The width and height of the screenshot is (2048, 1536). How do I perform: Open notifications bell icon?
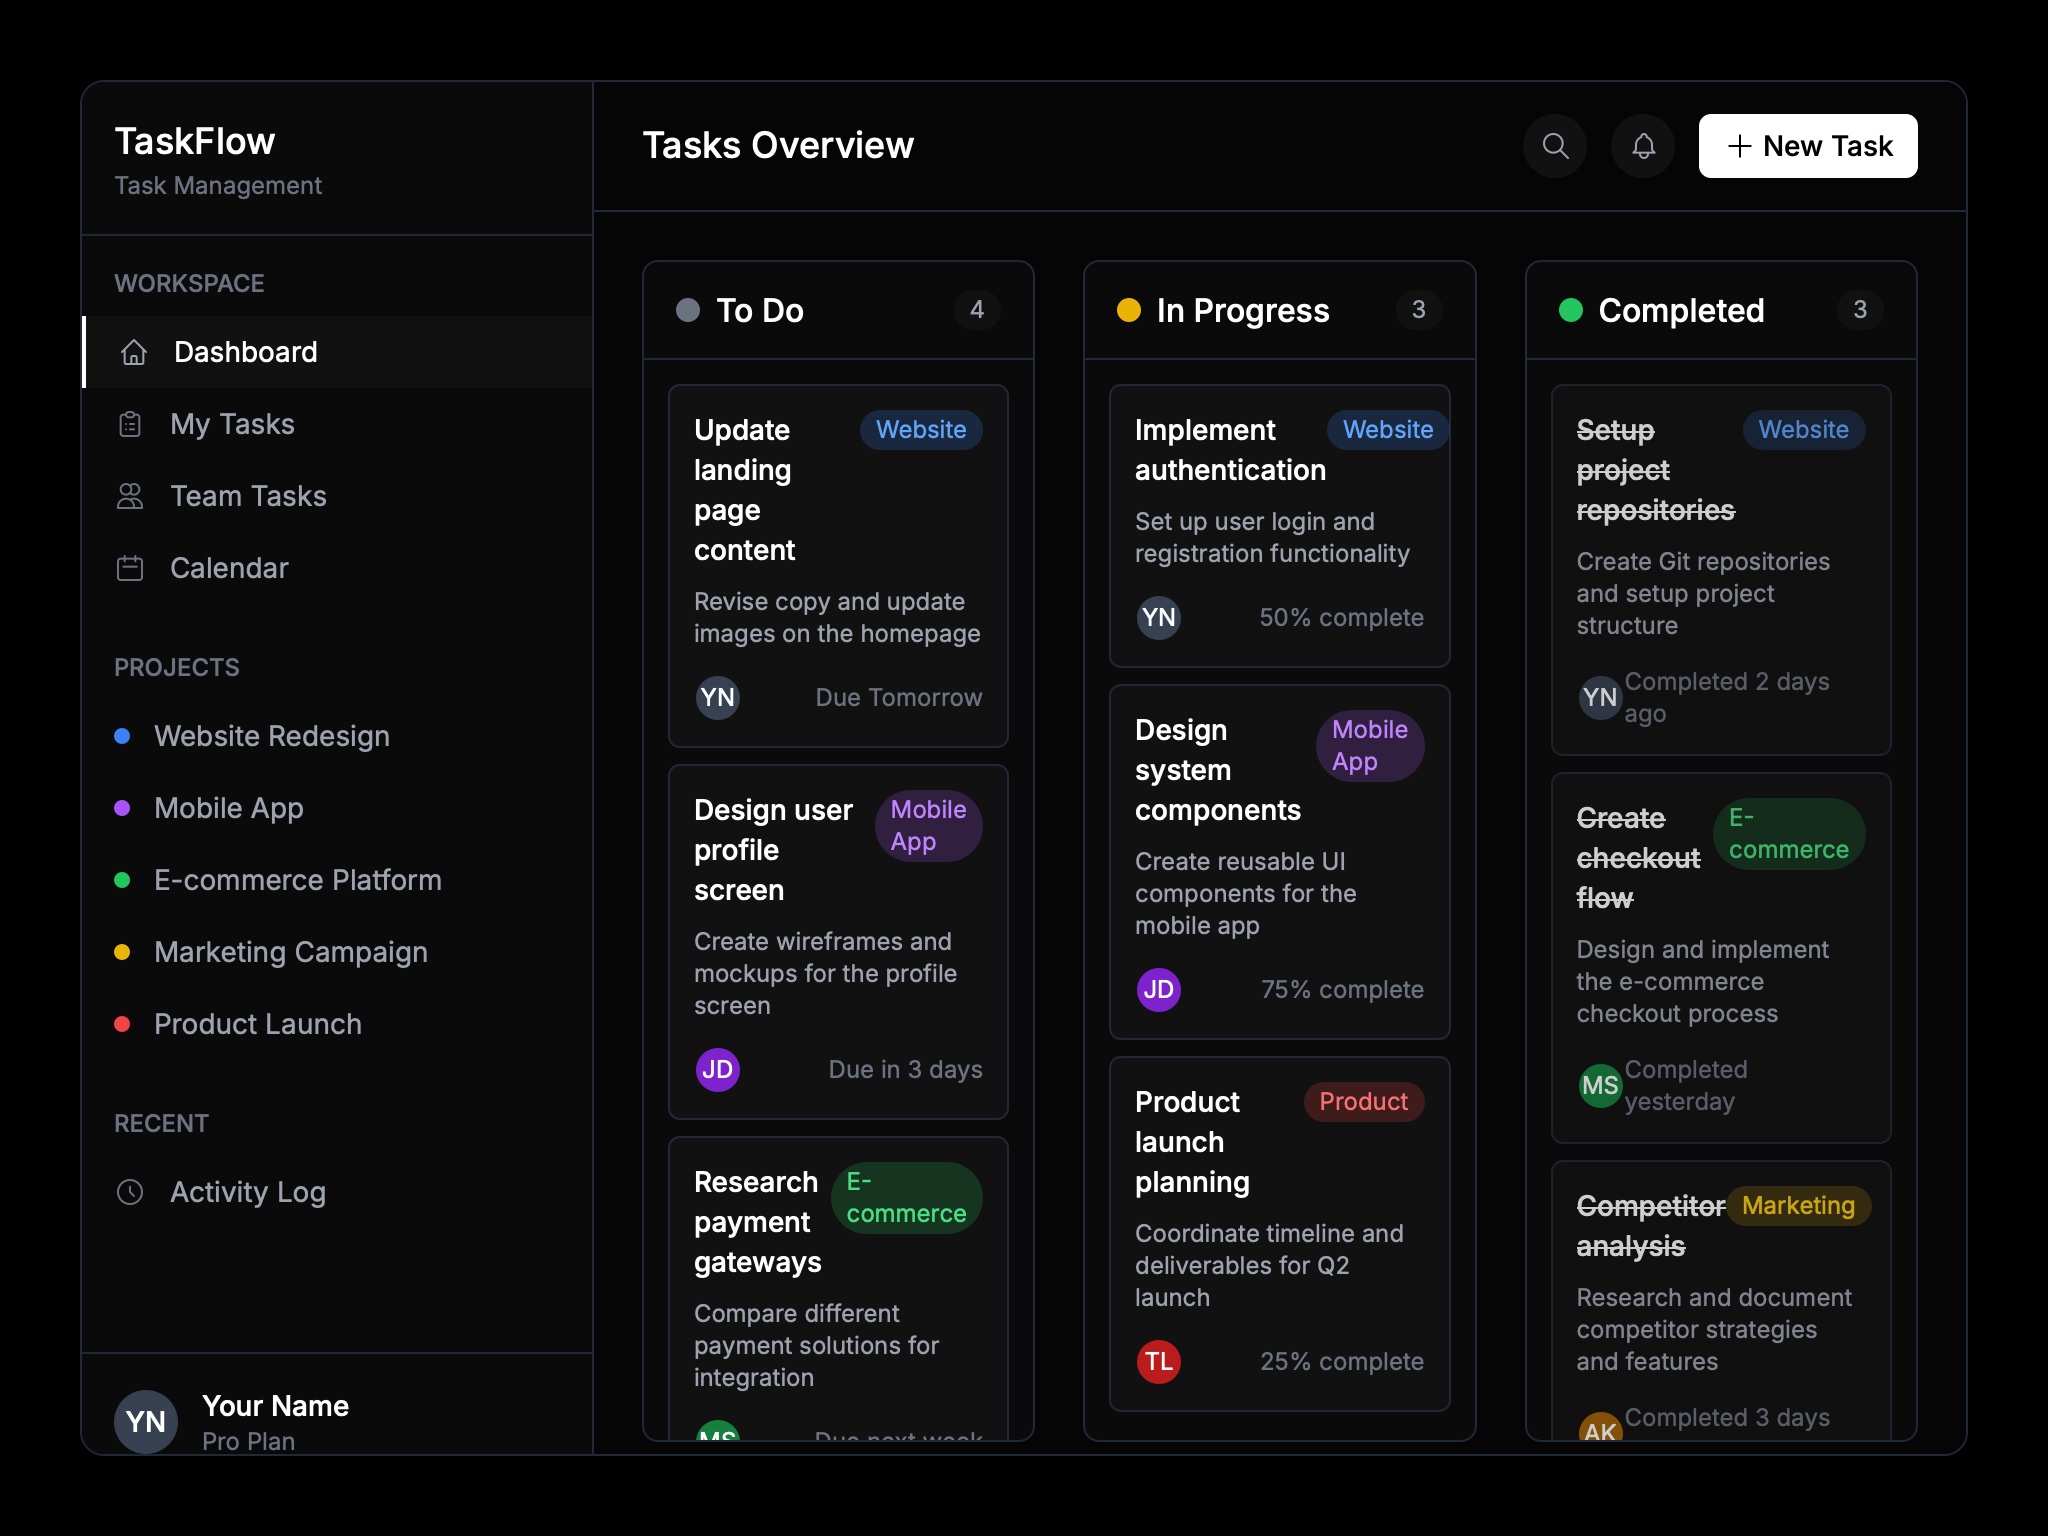pos(1643,146)
